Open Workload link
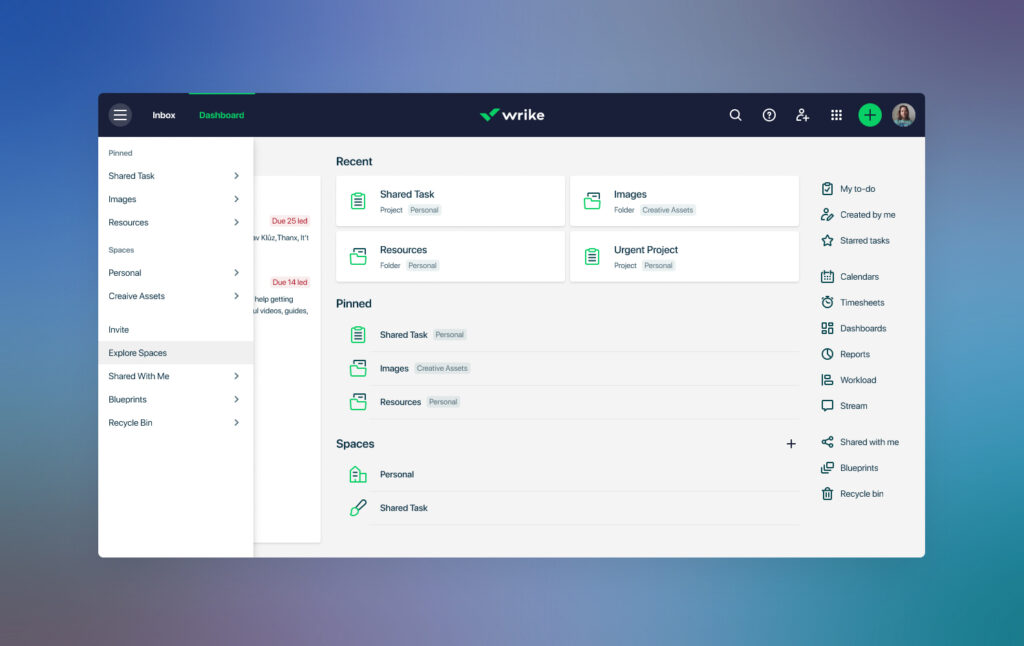 858,380
